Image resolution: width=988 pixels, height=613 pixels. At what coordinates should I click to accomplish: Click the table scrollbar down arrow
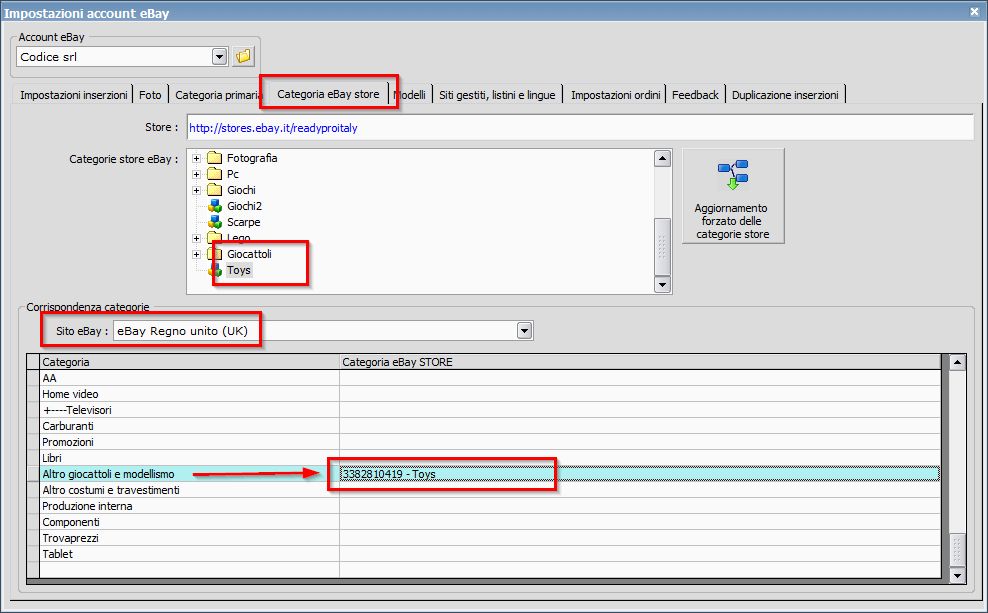point(957,575)
